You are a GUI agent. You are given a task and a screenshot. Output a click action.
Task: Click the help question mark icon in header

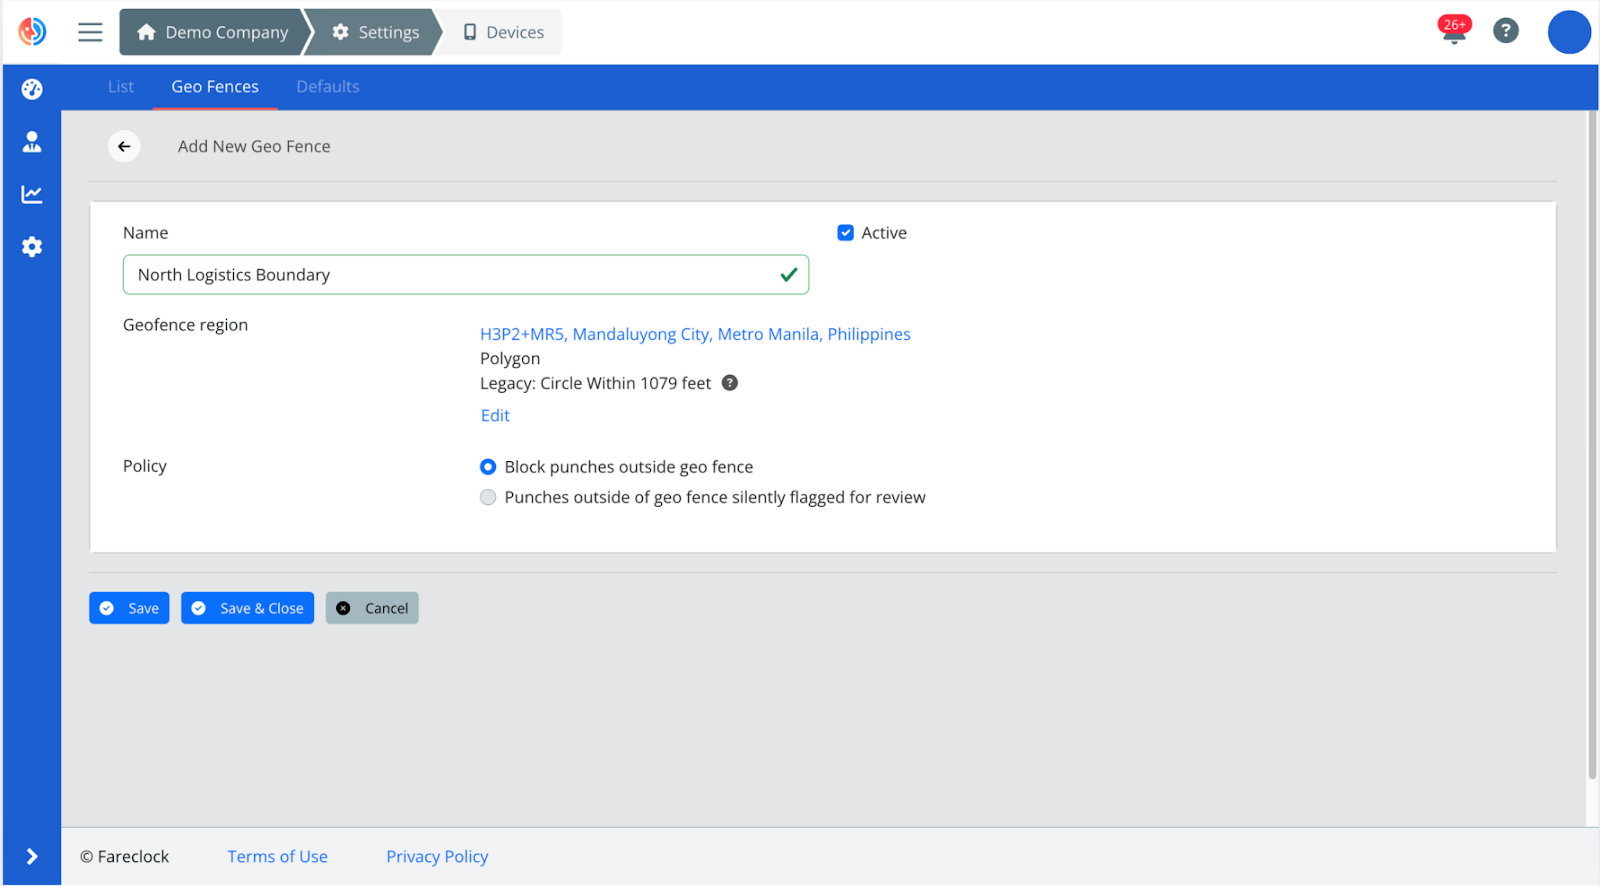coord(1505,32)
